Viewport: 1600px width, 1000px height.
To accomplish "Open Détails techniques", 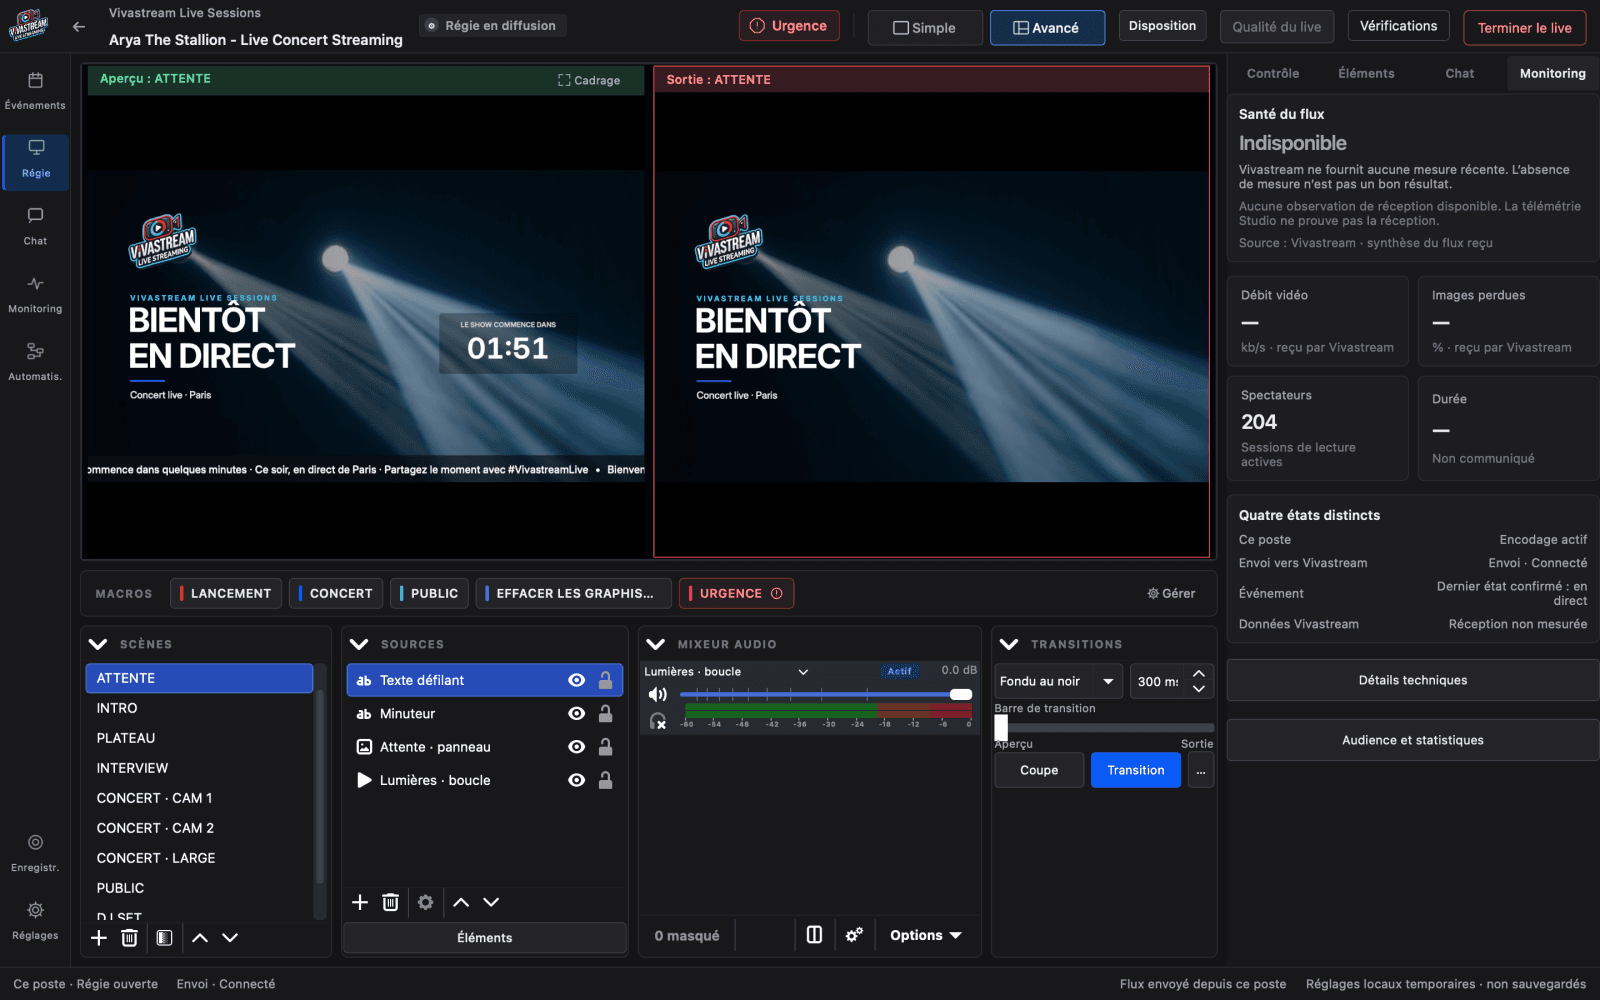I will [x=1413, y=680].
